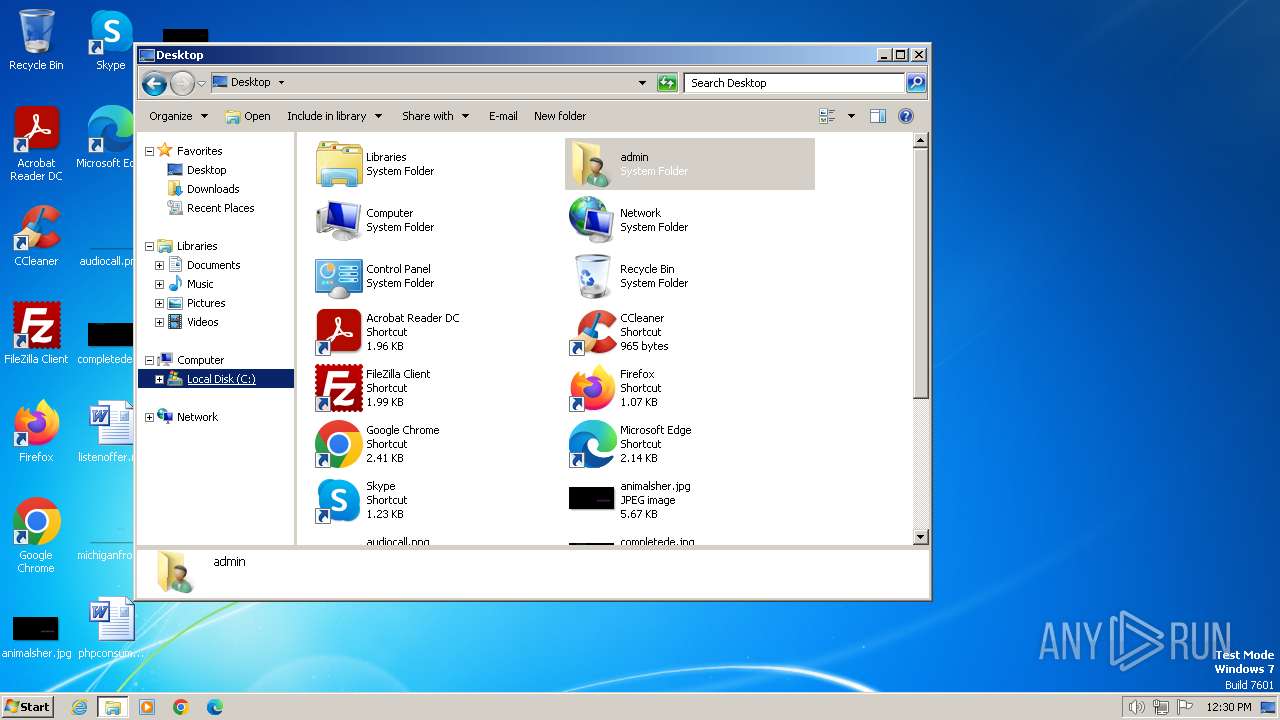Select Local Disk (C:) in navigation tree
Viewport: 1280px width, 720px height.
(x=221, y=379)
